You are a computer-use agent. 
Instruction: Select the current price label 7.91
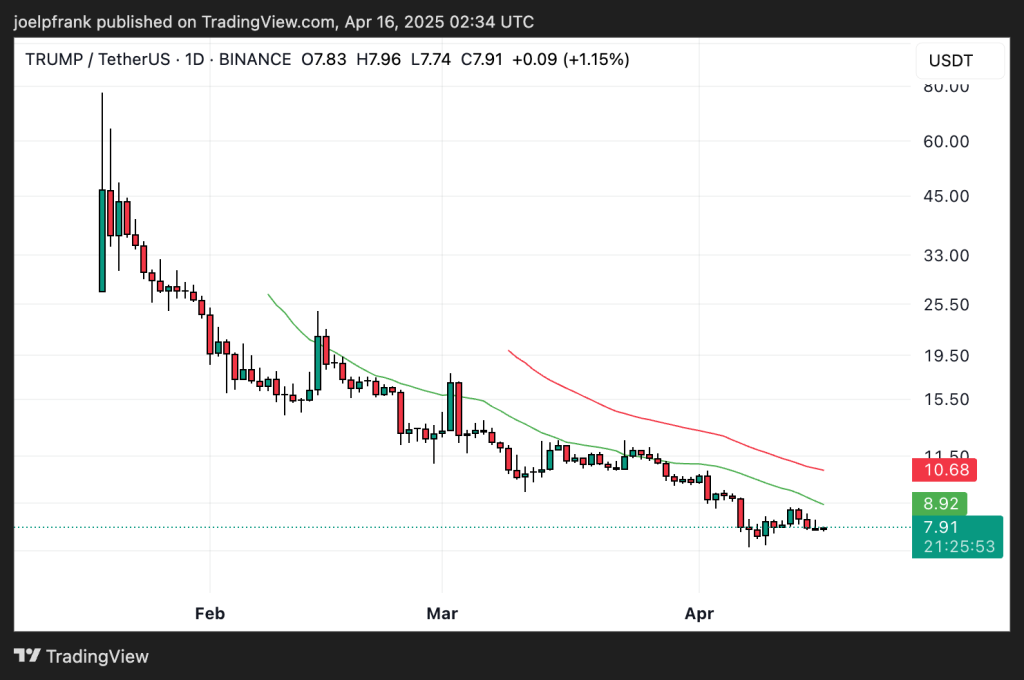(940, 524)
